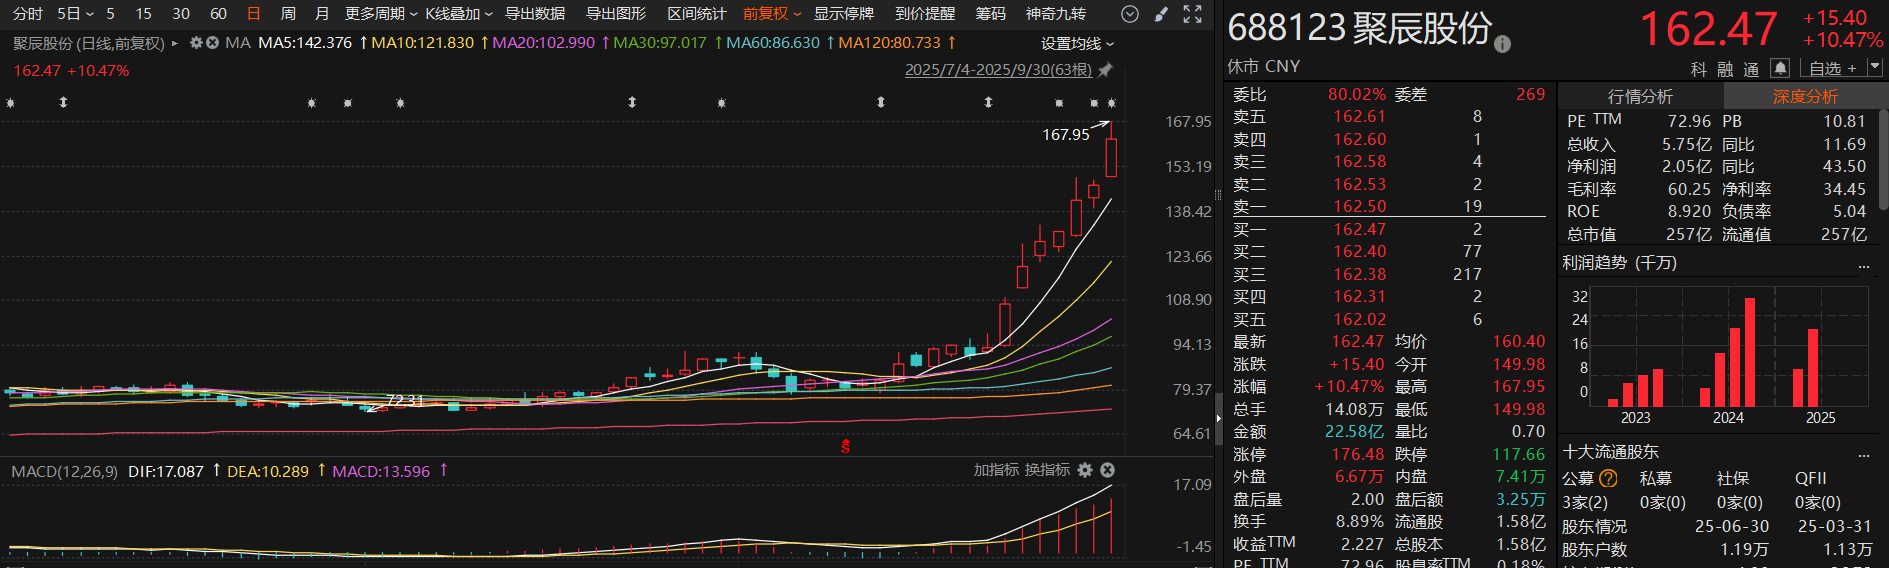Select the 深度分析 tab
The height and width of the screenshot is (568, 1889).
coord(1805,96)
